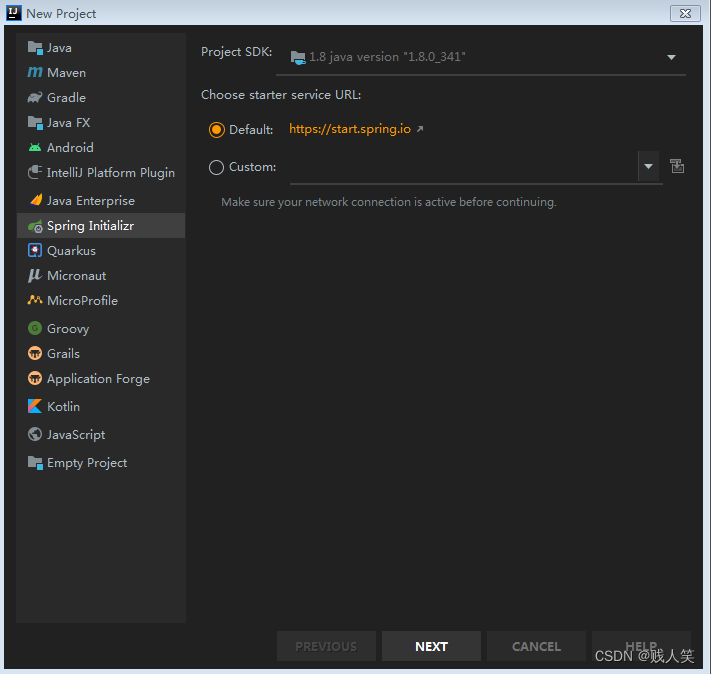The height and width of the screenshot is (674, 711).
Task: Click the Gradle elephant icon
Action: coord(35,98)
